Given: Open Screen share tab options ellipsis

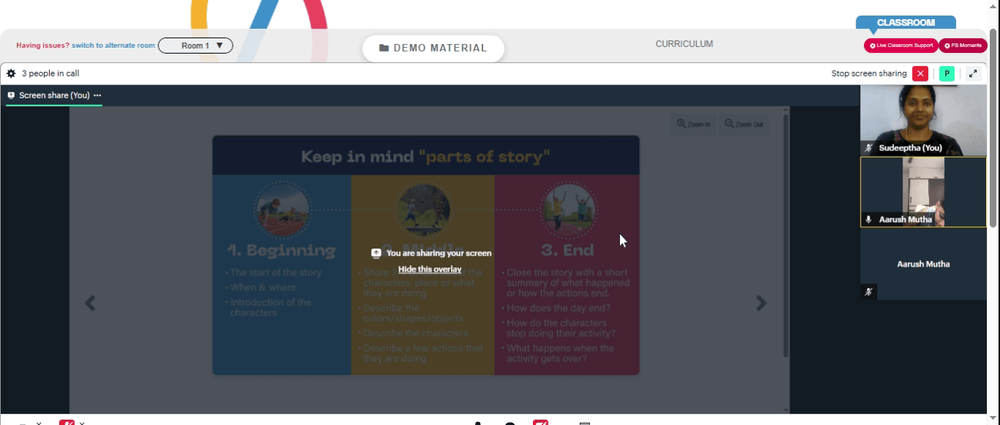Looking at the screenshot, I should click(x=97, y=95).
